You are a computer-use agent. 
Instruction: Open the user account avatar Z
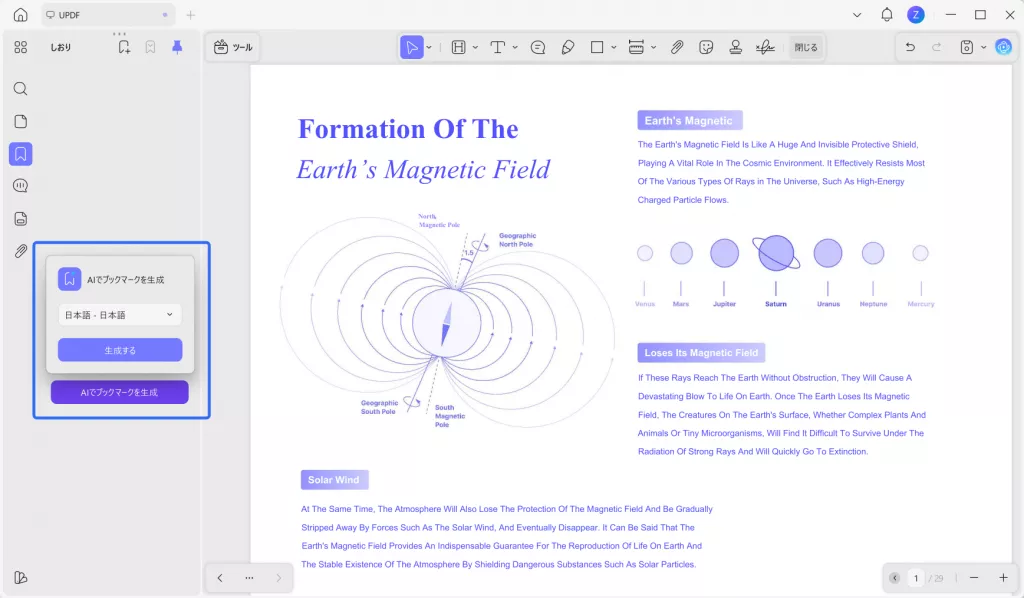click(x=916, y=14)
